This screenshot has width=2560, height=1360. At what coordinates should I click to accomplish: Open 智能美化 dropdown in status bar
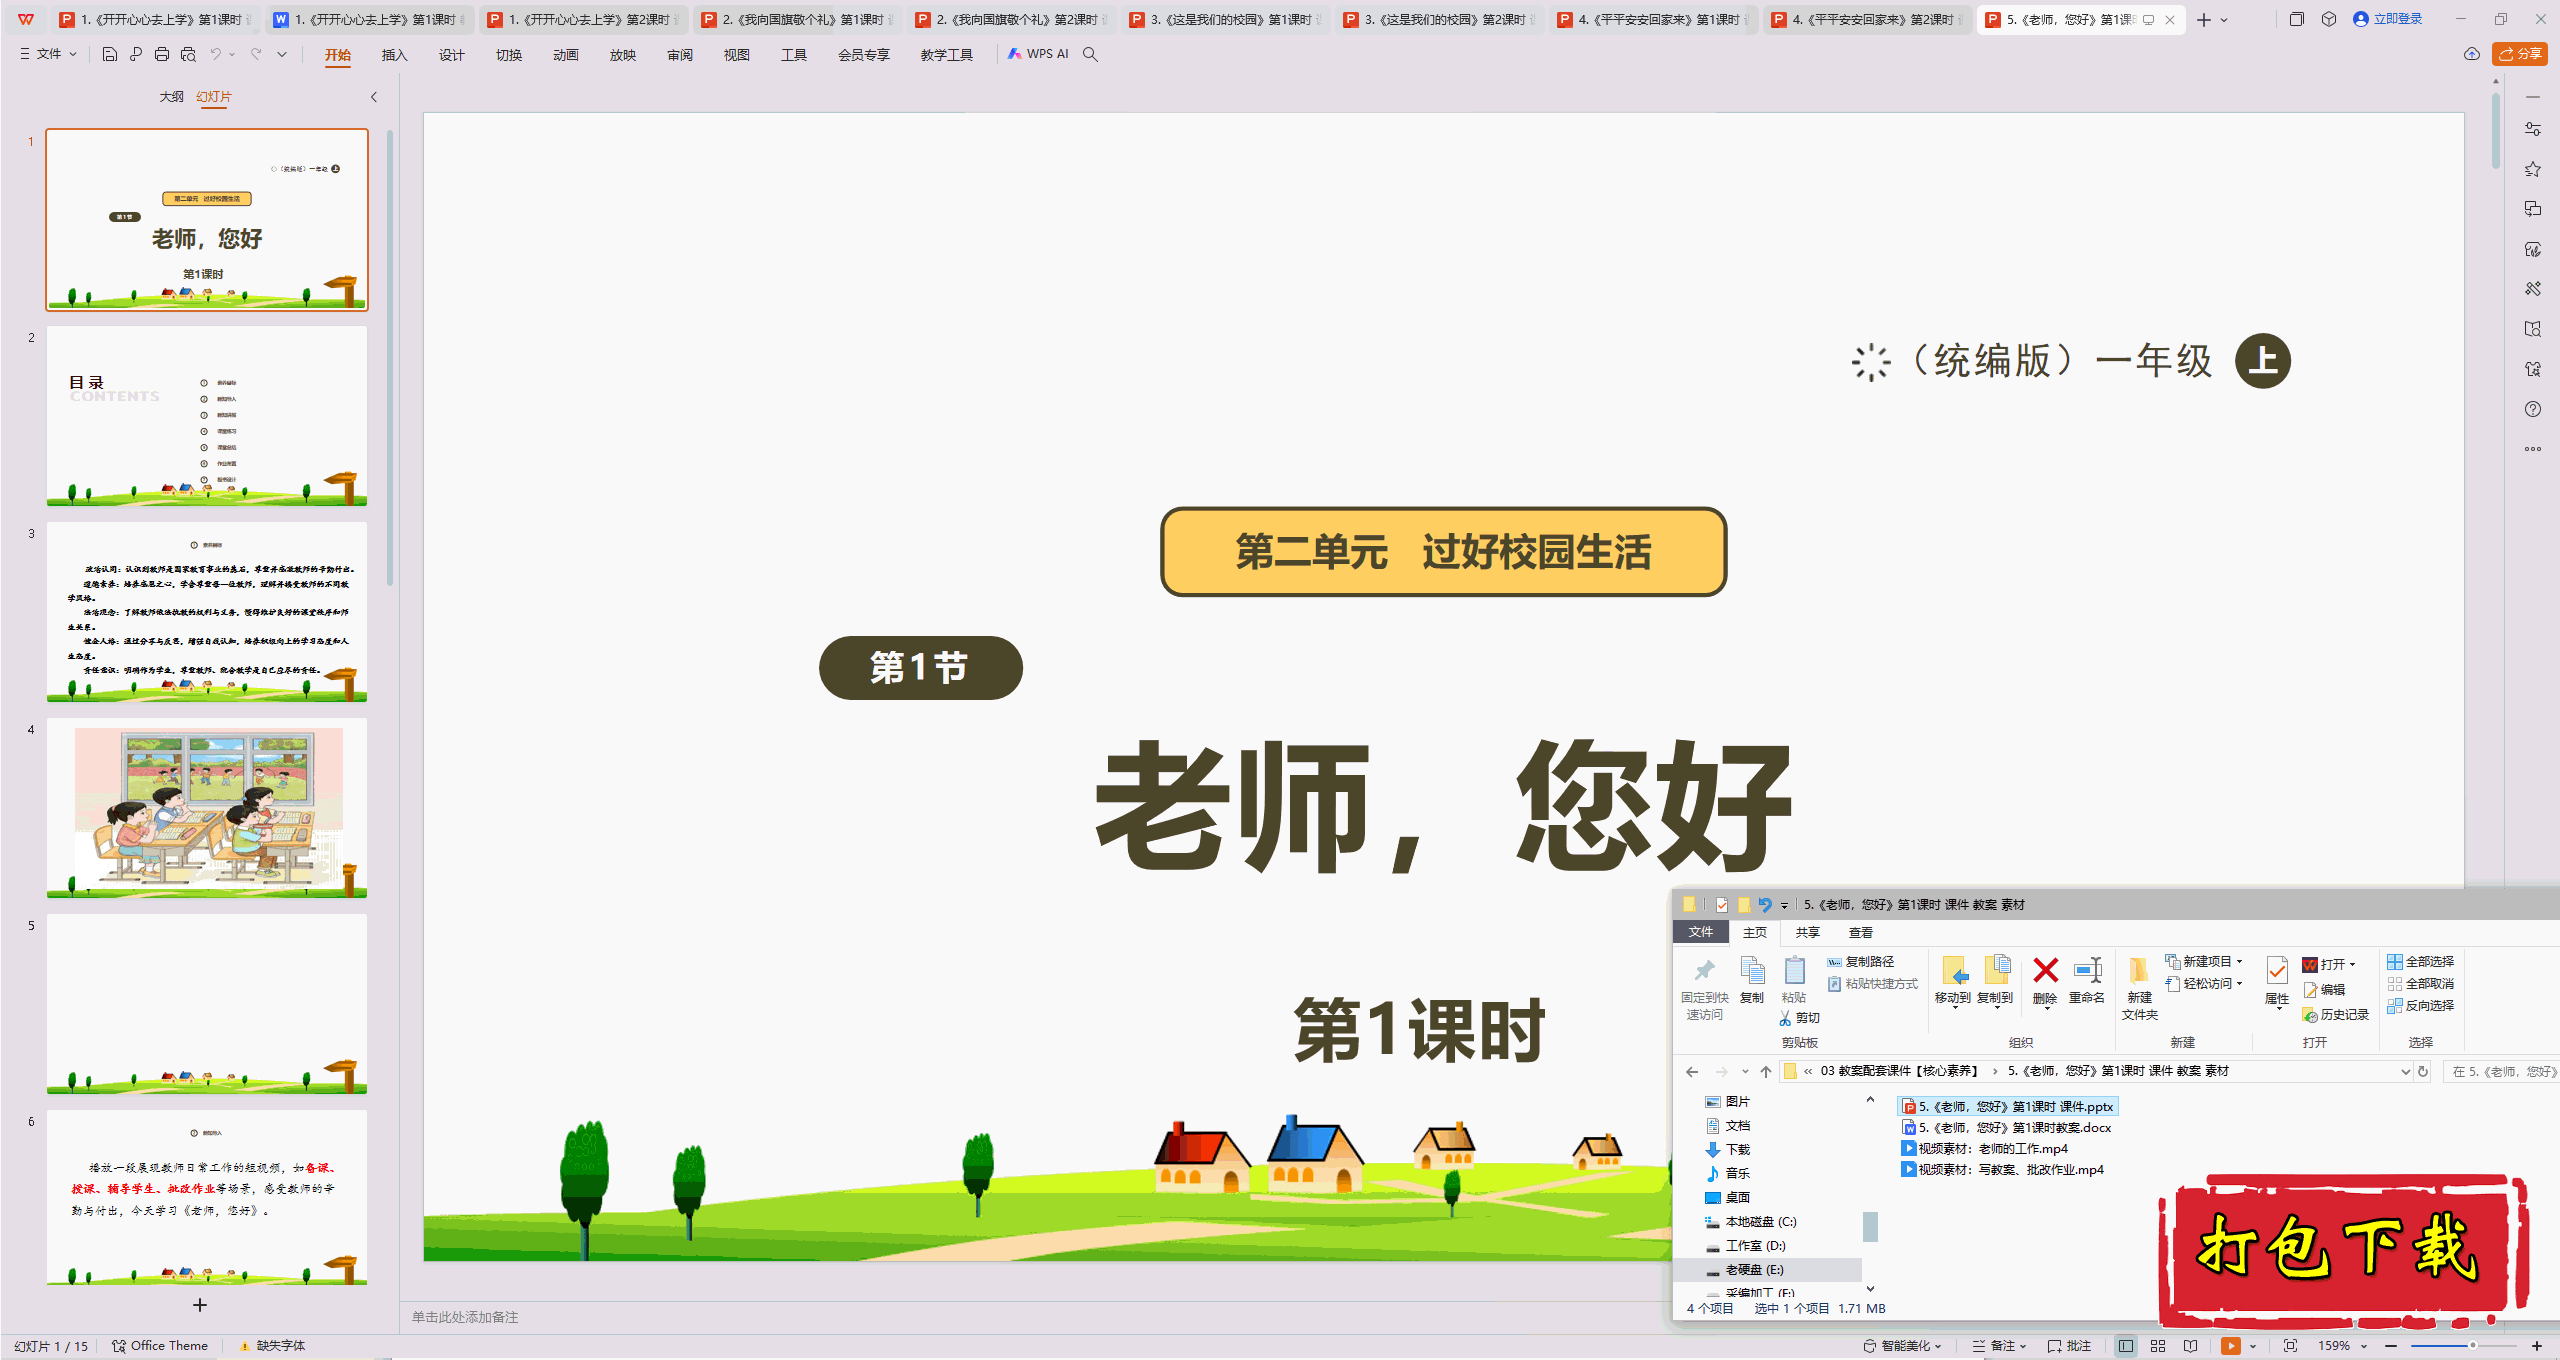[1903, 1346]
